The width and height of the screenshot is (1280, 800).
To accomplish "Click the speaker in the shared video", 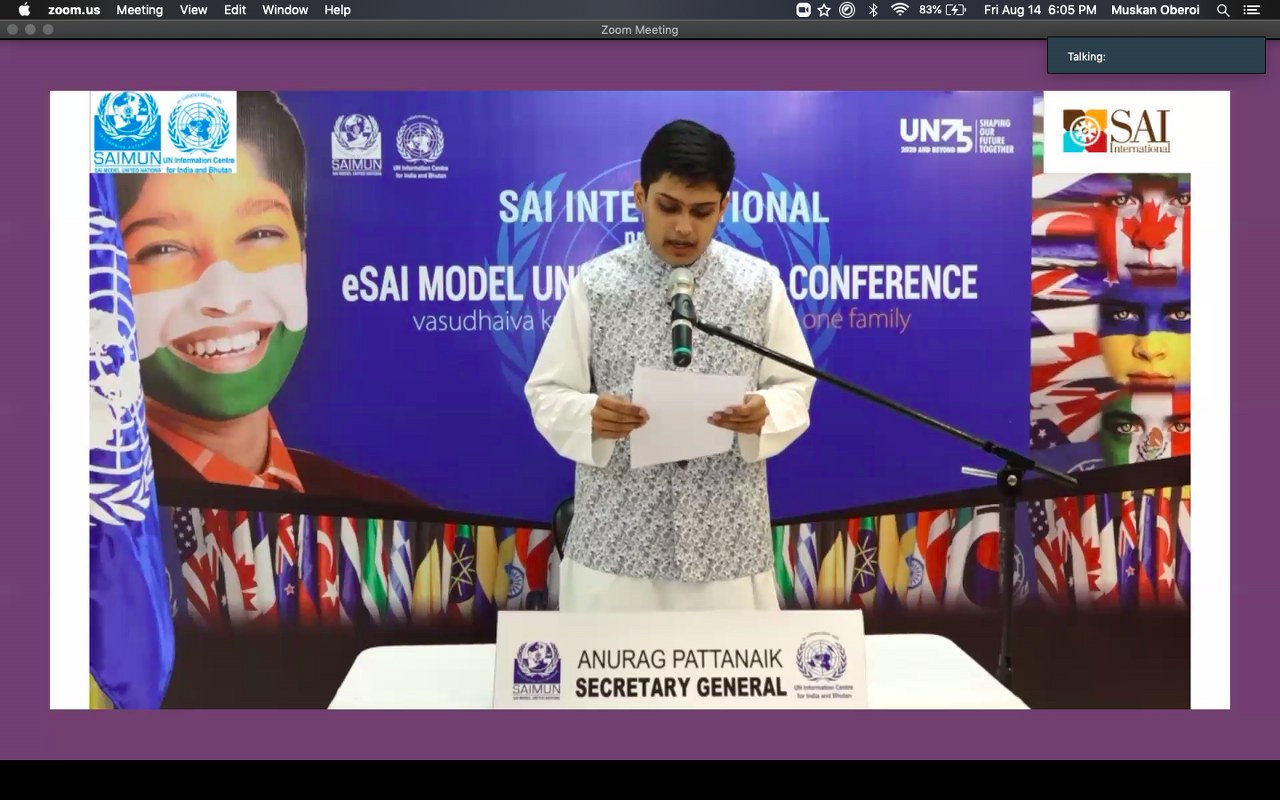I will 670,365.
